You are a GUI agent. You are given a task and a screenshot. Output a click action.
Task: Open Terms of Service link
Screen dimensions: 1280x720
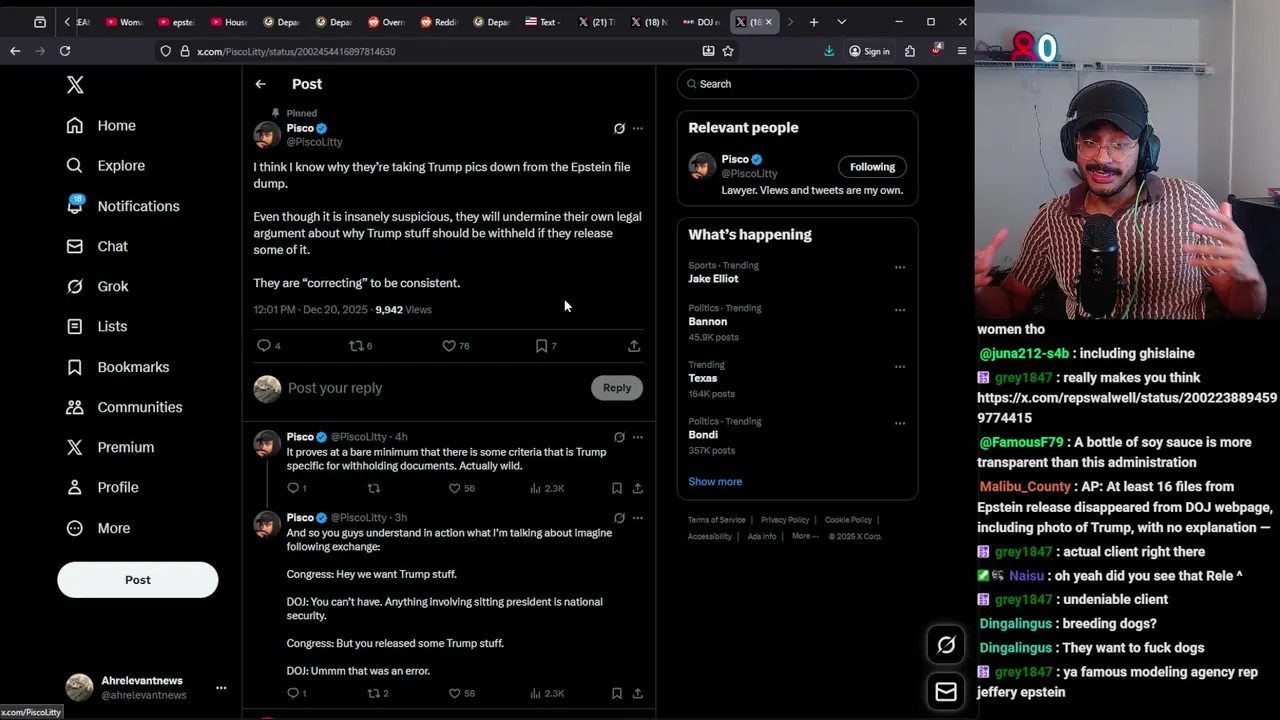click(717, 520)
